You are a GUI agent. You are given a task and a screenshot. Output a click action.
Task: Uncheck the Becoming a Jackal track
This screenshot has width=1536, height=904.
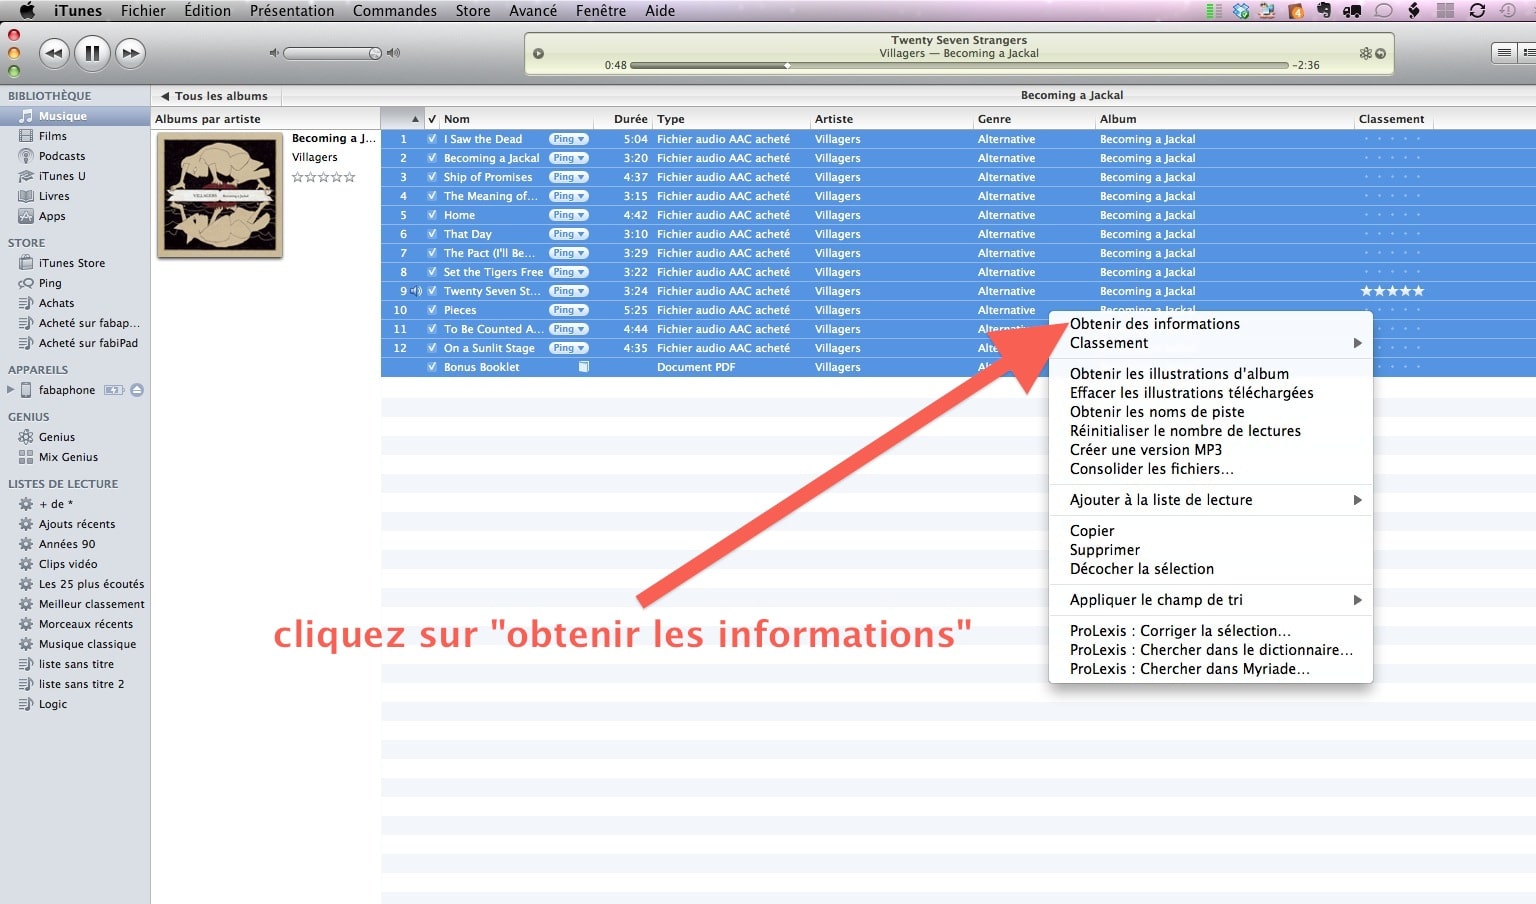[x=432, y=158]
